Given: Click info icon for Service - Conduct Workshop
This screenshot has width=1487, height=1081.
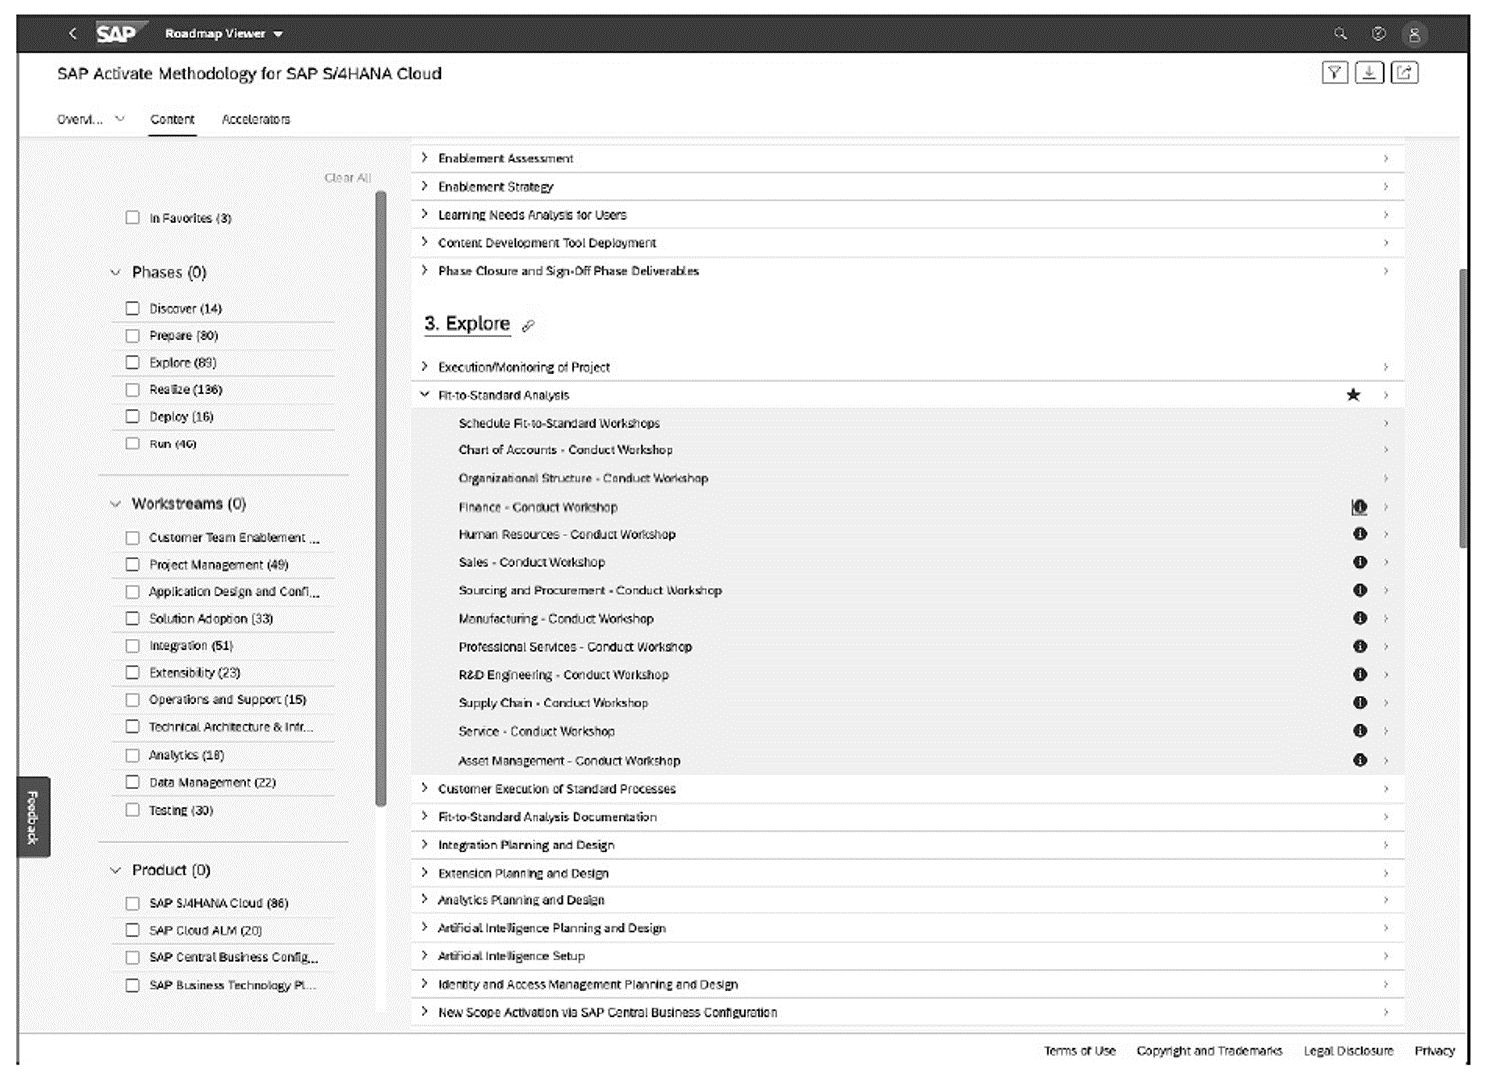Looking at the screenshot, I should [1360, 730].
